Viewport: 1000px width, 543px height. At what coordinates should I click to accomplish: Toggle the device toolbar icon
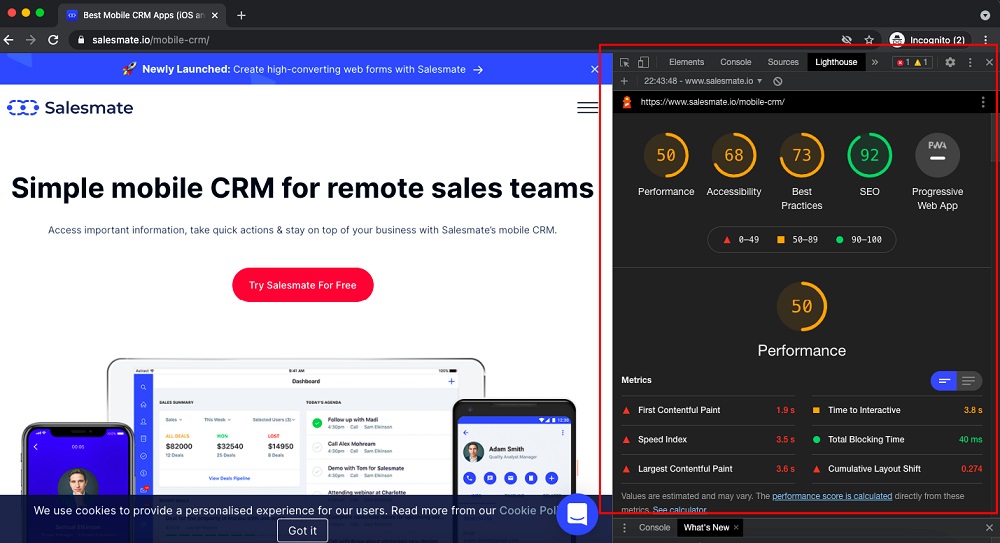[x=643, y=62]
